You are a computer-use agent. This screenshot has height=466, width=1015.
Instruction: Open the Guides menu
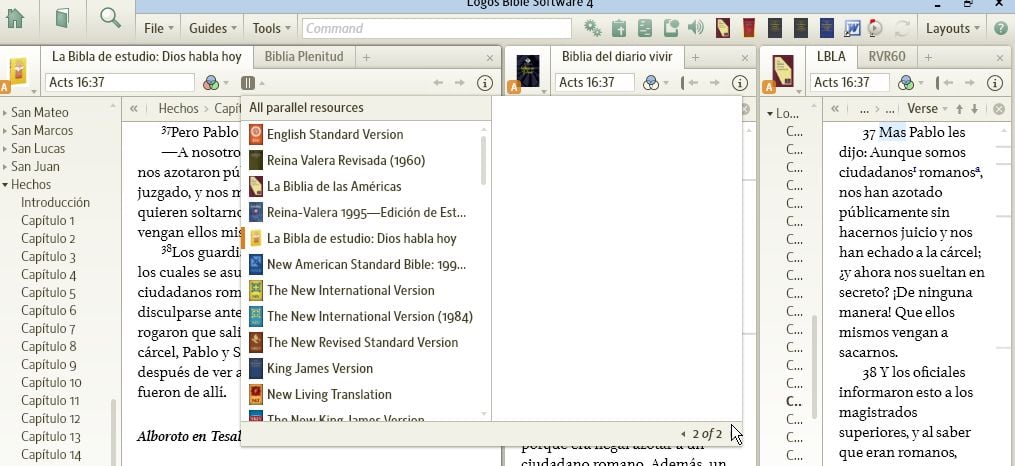pos(212,28)
